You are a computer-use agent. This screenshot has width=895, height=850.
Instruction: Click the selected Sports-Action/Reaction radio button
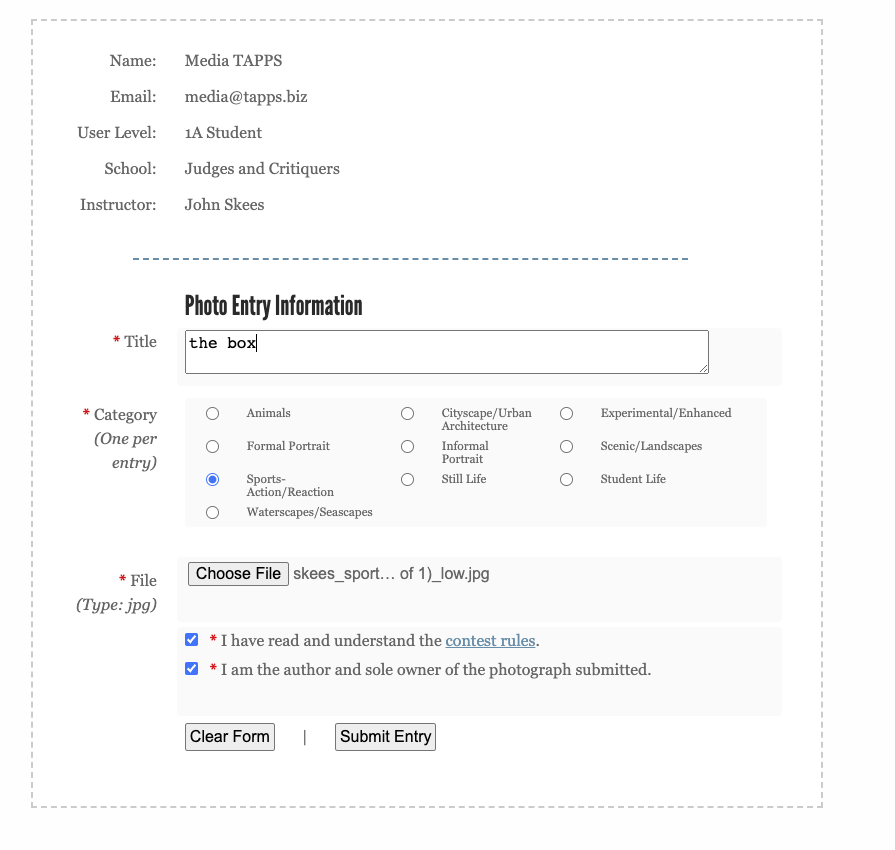[212, 479]
